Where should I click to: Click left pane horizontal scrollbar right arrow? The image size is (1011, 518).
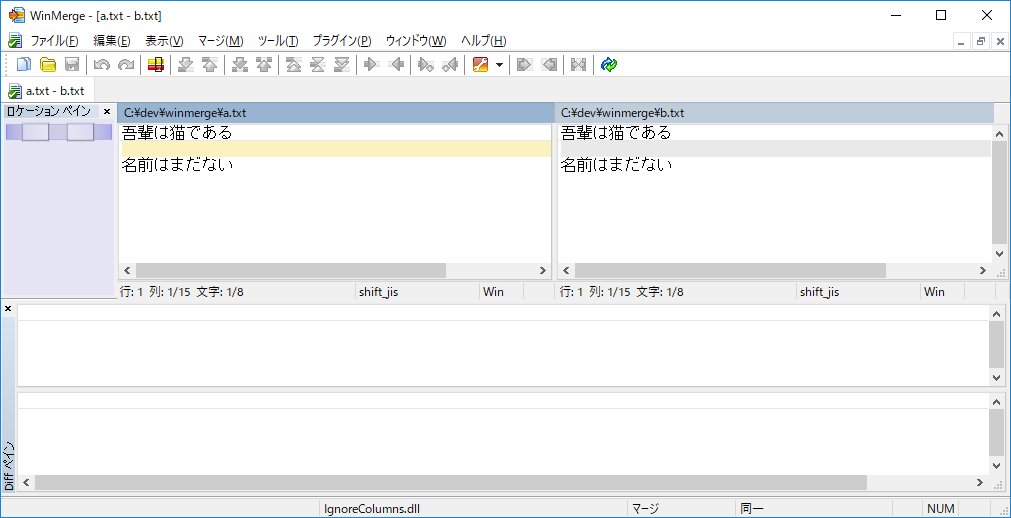tap(543, 271)
